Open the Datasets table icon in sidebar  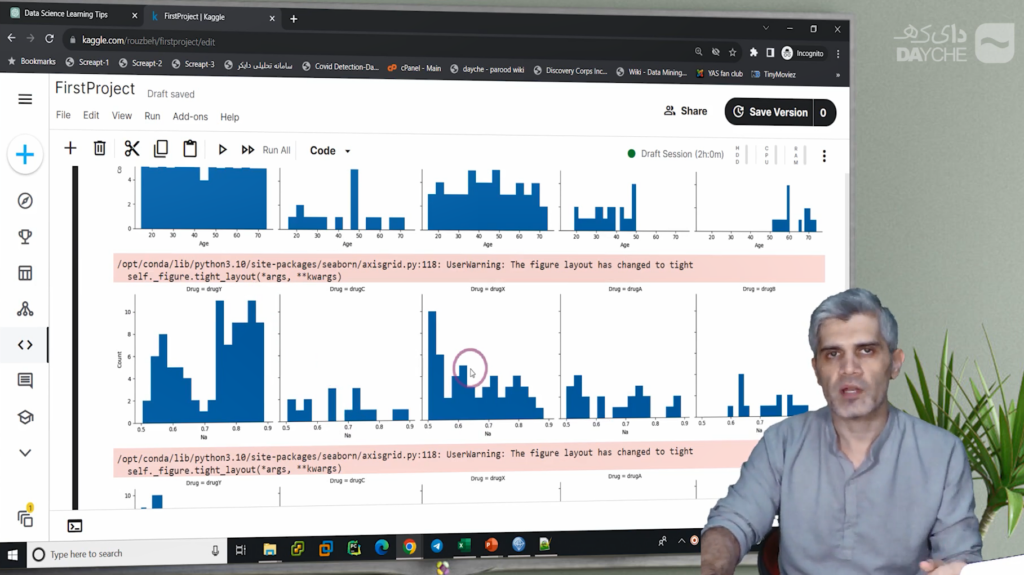pyautogui.click(x=25, y=273)
